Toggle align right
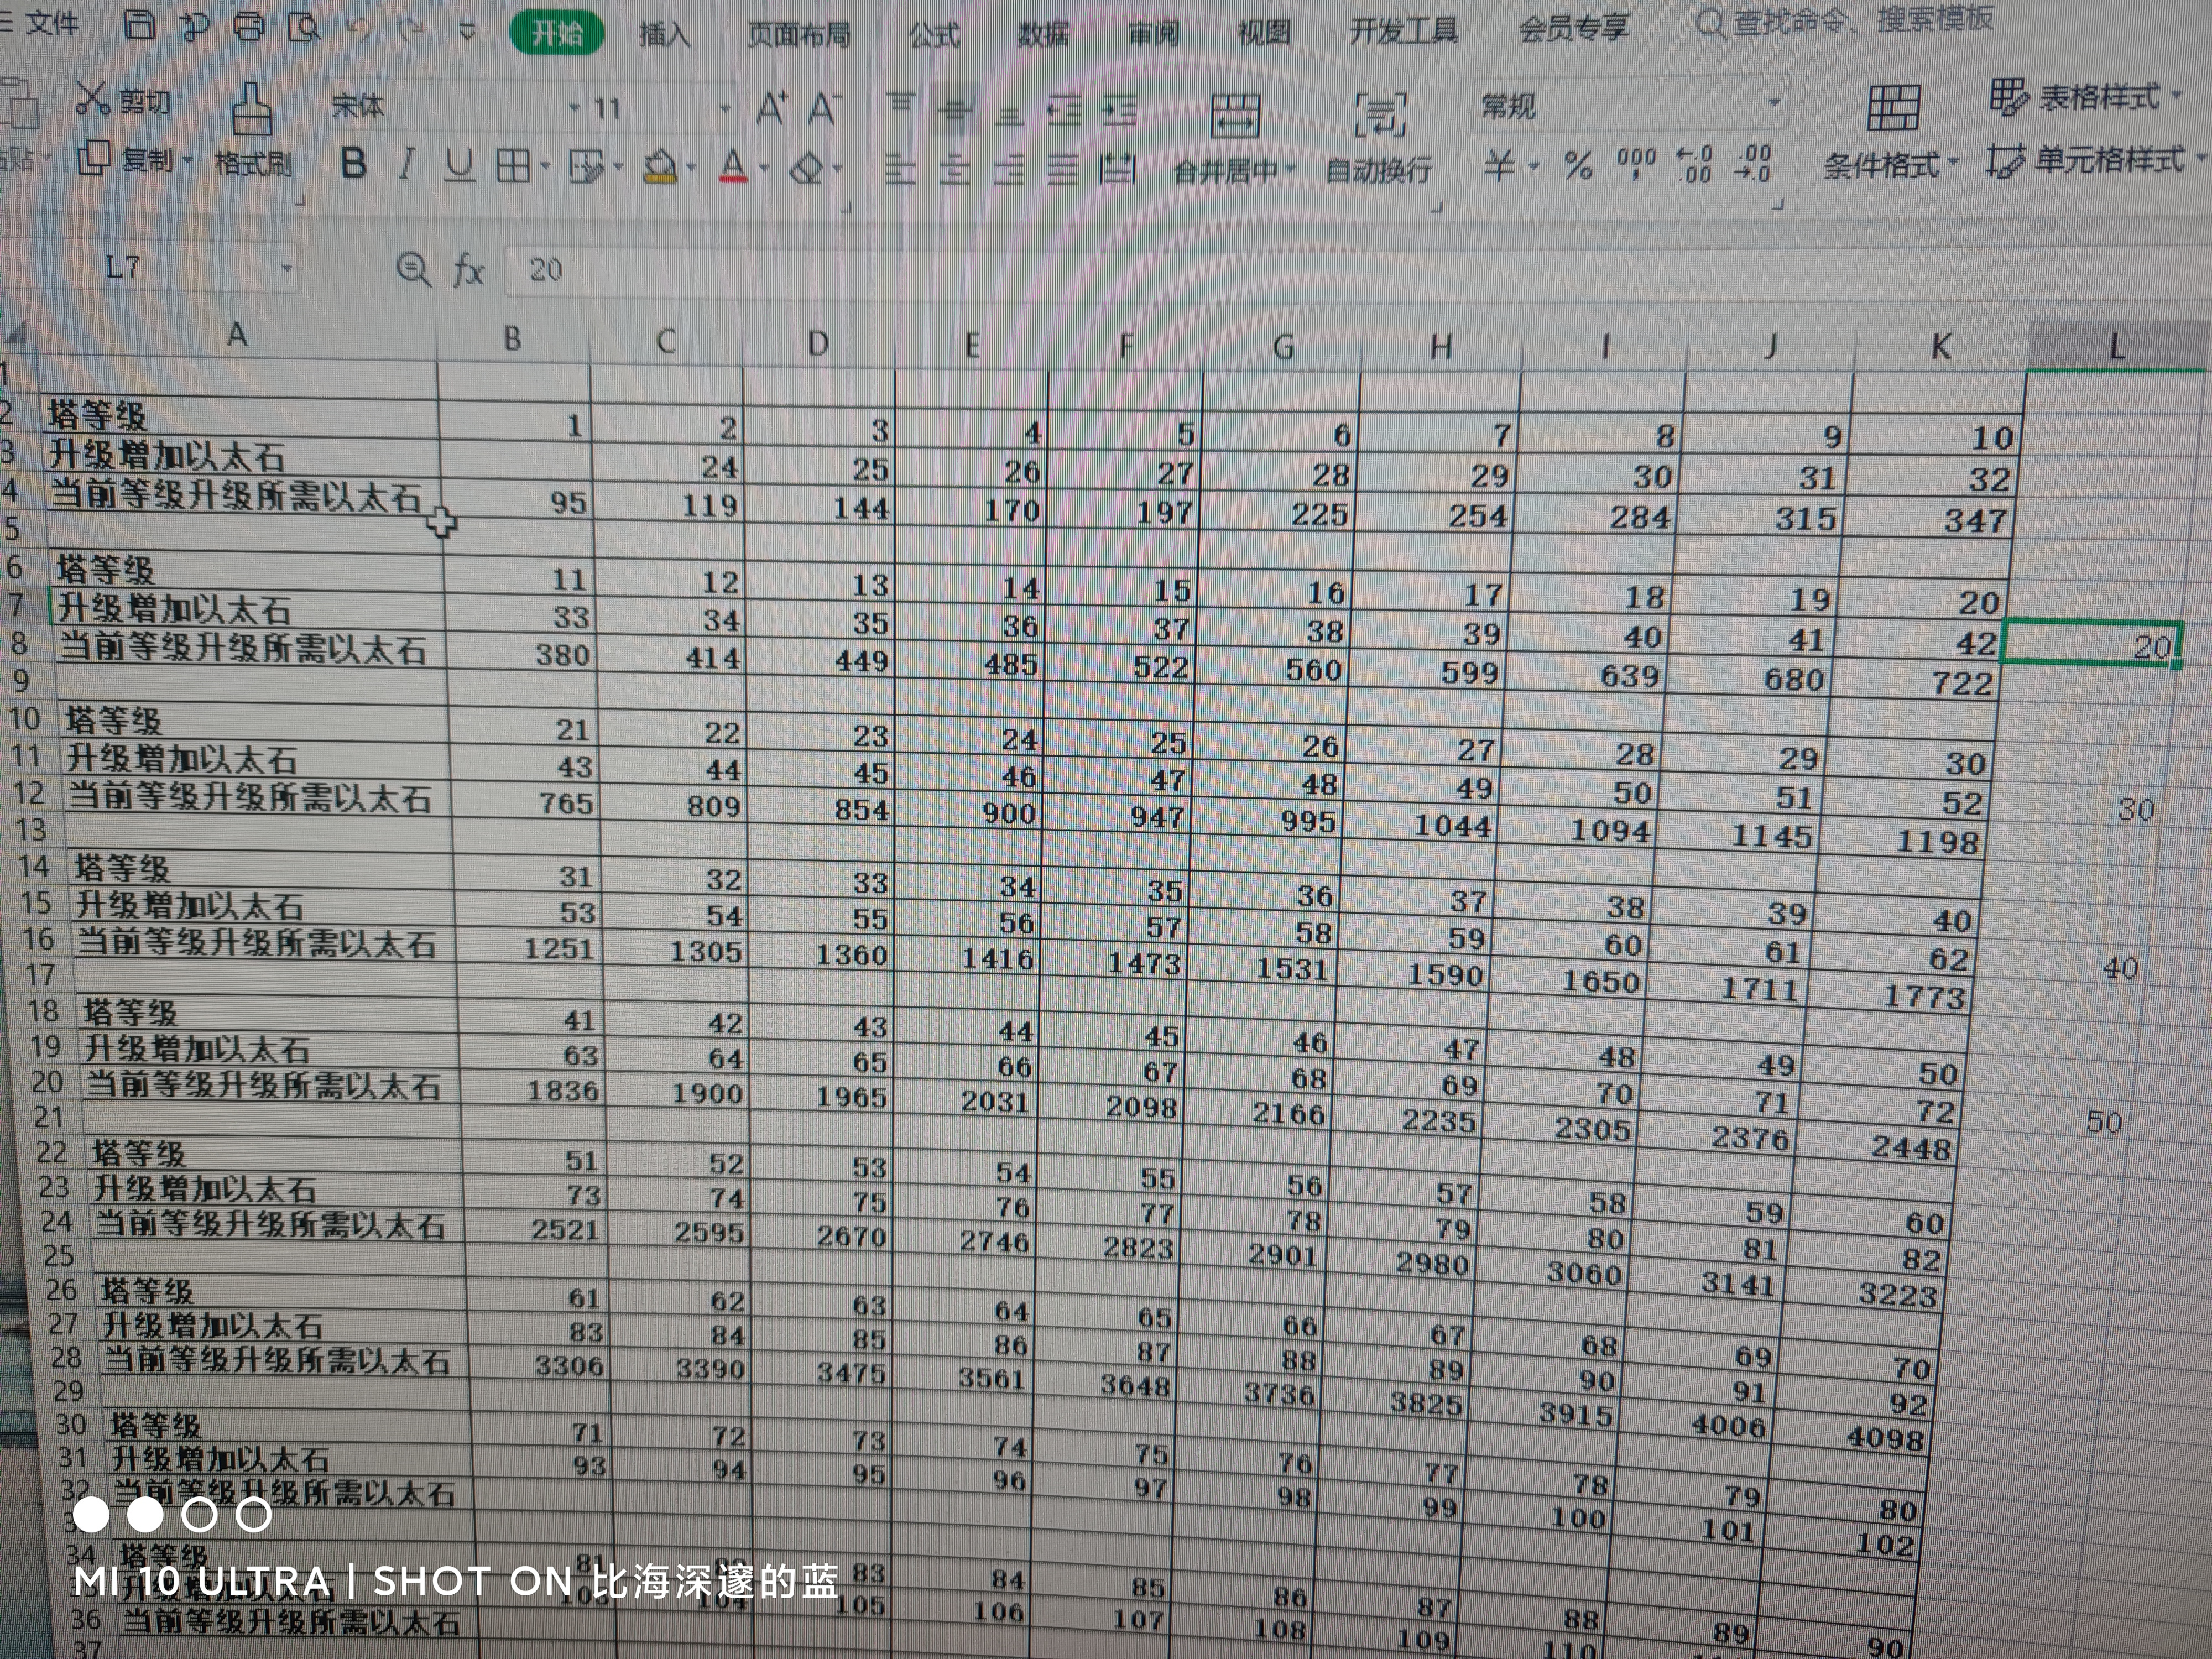The image size is (2212, 1659). pos(1009,170)
